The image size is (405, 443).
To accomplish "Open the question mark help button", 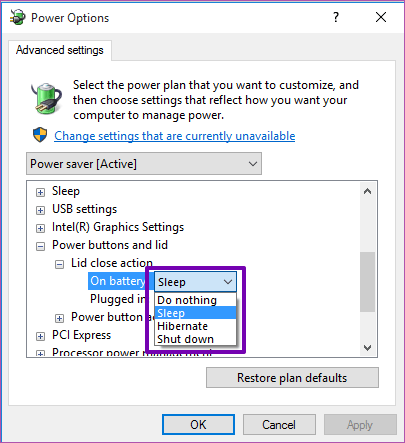I will 336,17.
